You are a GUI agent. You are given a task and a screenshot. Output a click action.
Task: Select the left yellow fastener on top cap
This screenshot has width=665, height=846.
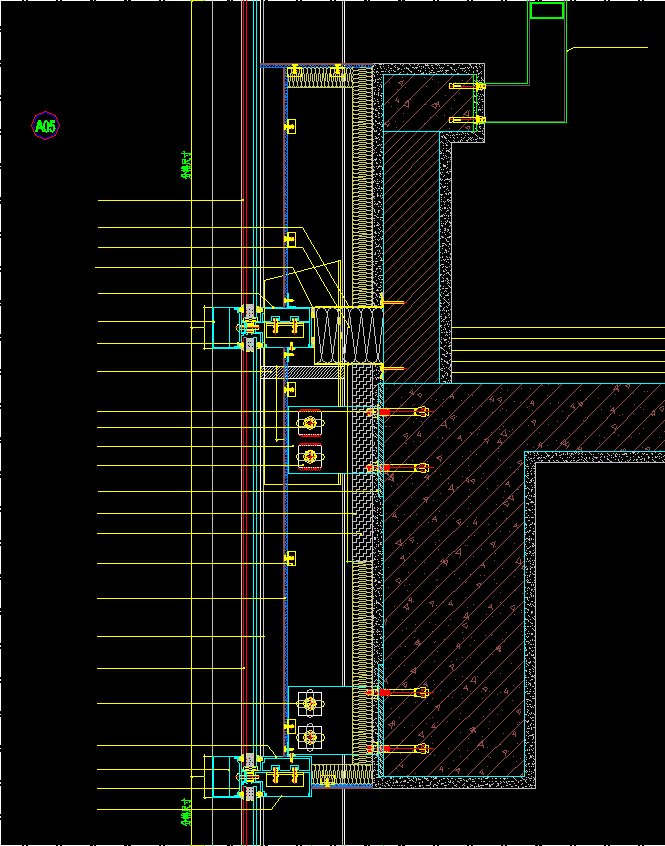(296, 71)
